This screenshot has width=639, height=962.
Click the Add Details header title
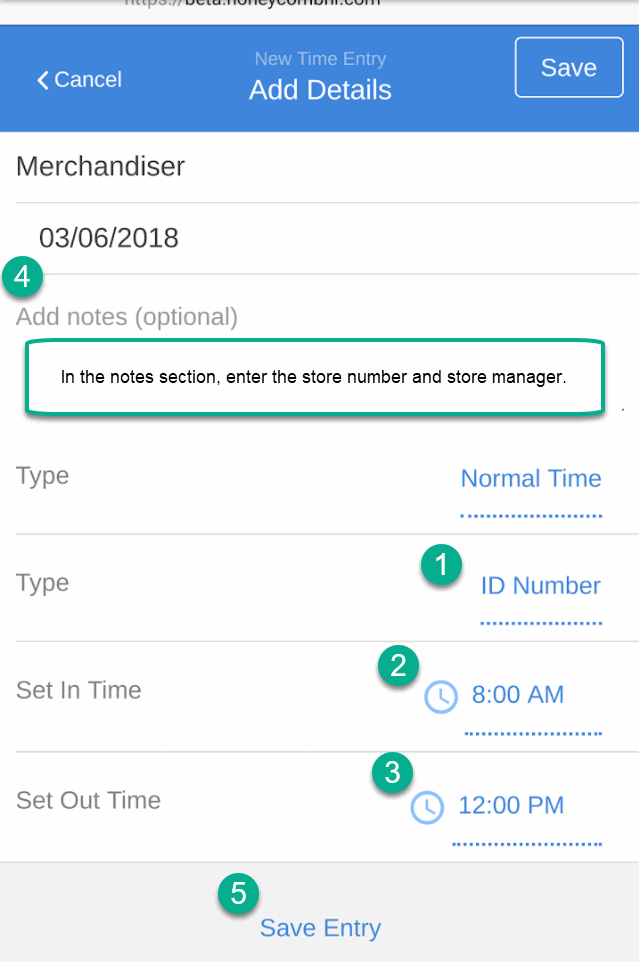coord(320,90)
